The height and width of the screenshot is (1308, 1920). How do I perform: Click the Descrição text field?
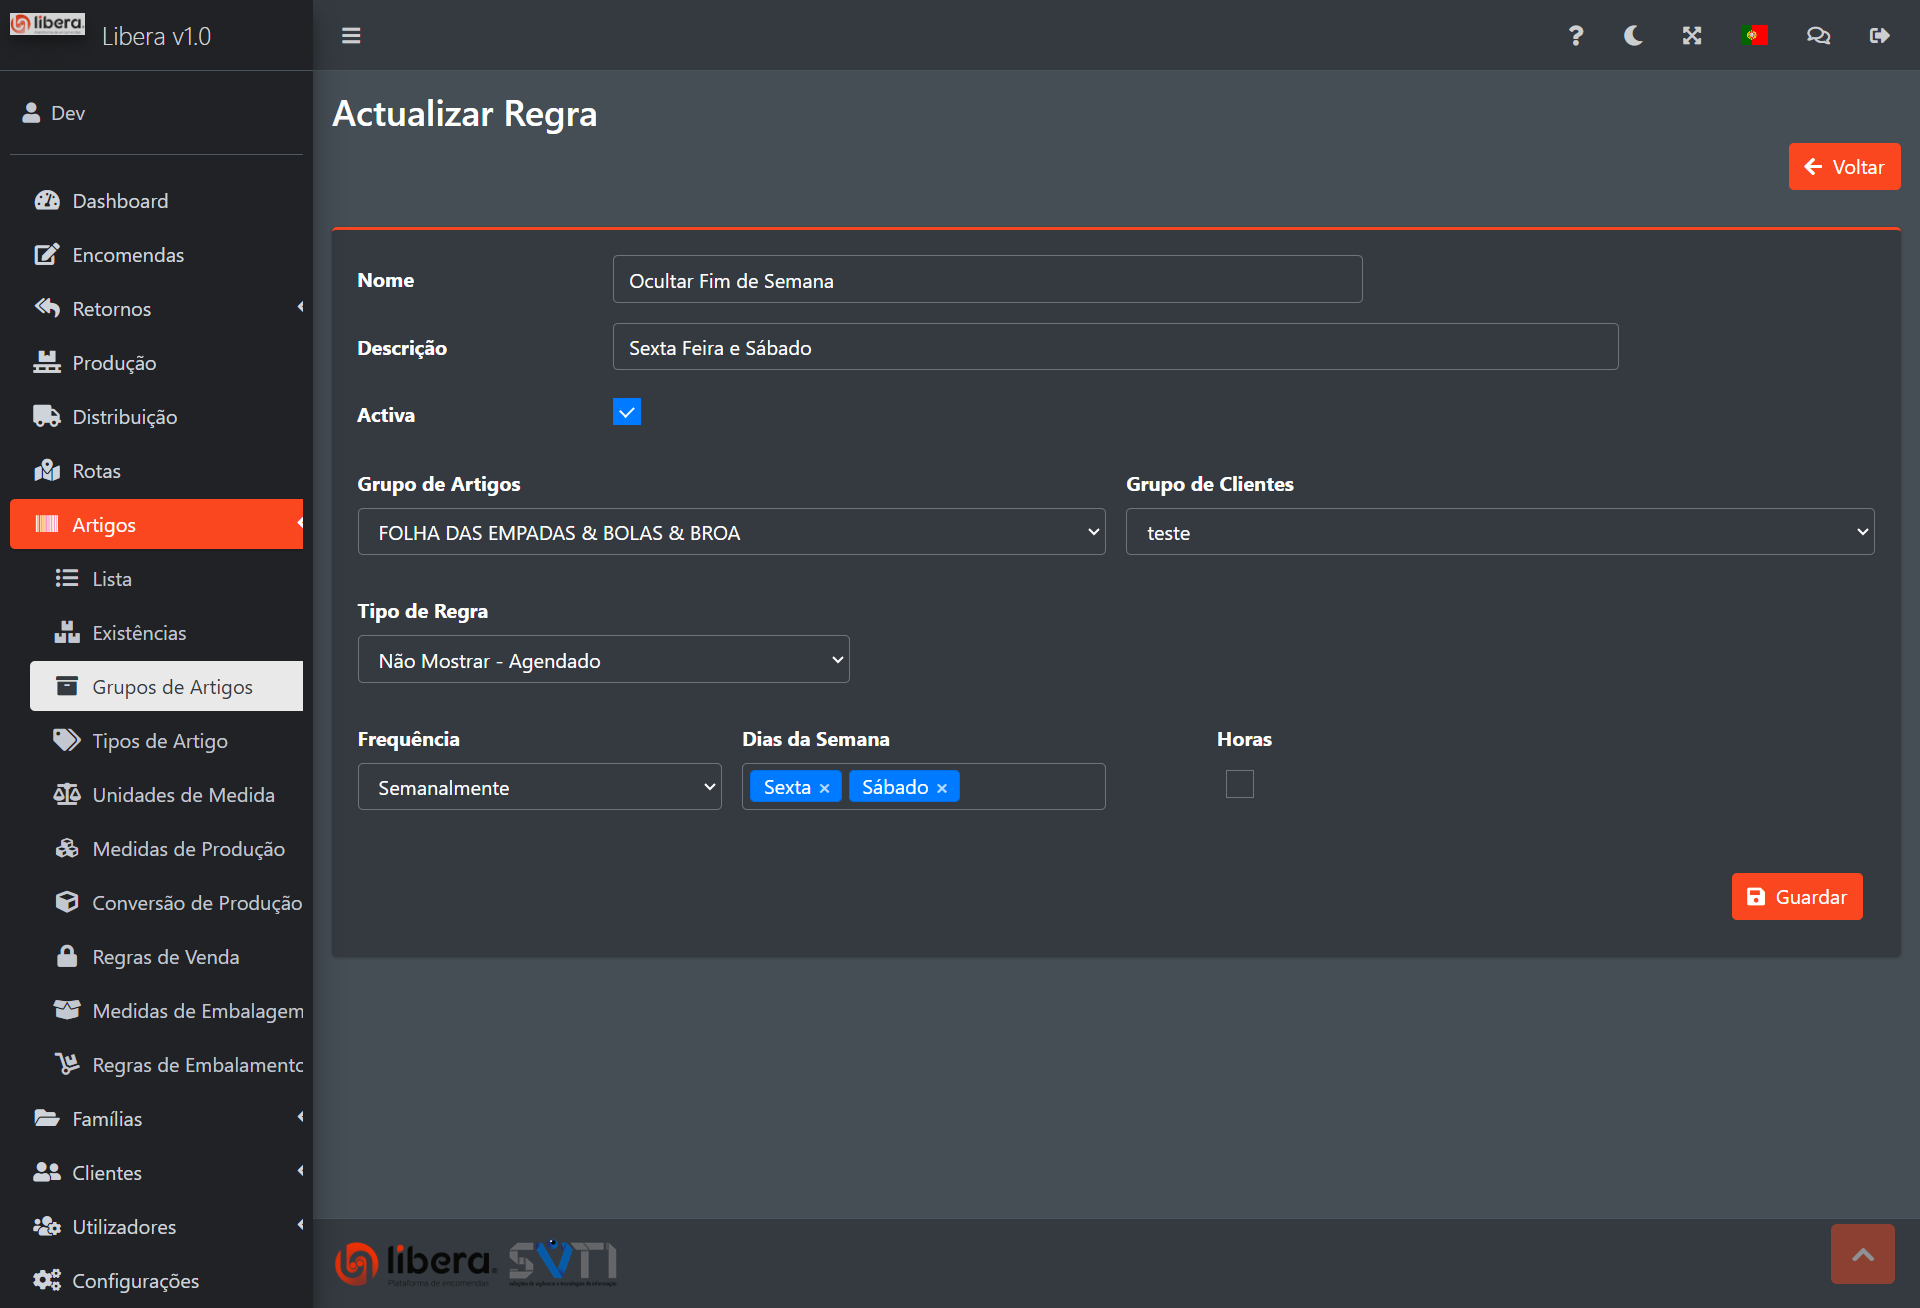(x=1114, y=347)
